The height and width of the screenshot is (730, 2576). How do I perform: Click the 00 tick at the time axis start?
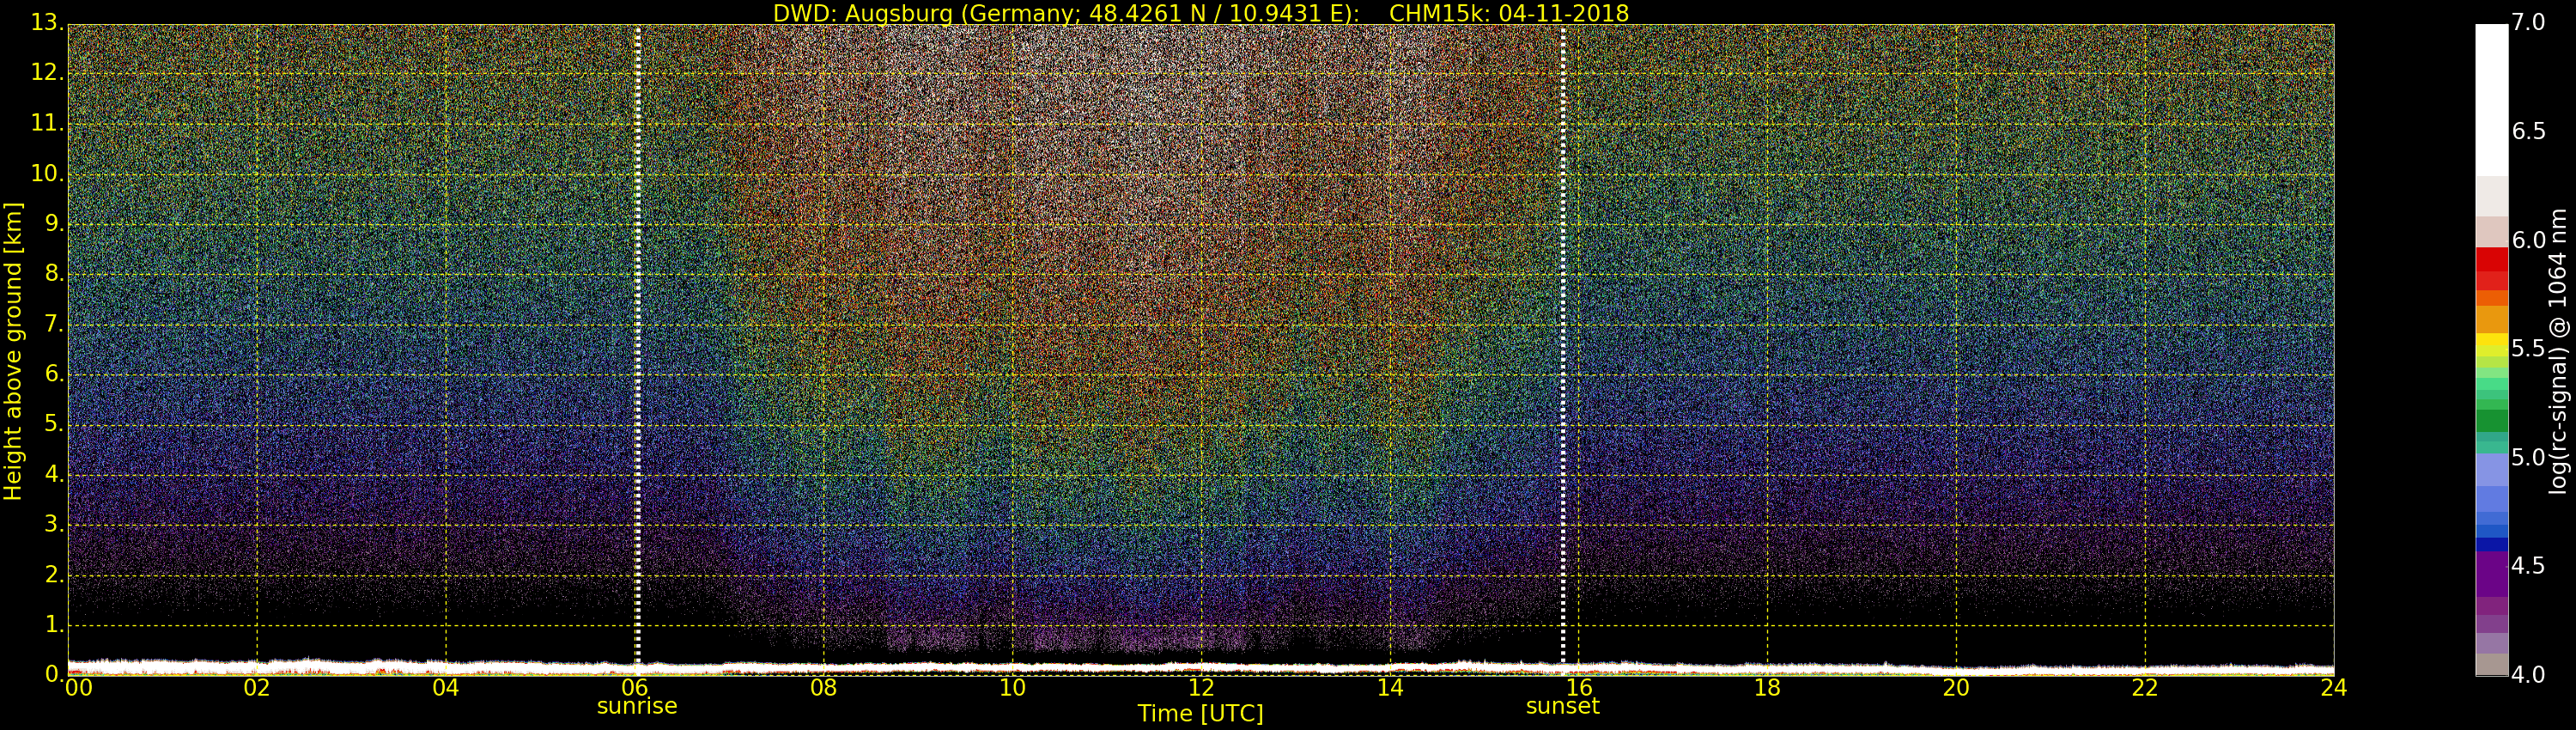tap(78, 688)
